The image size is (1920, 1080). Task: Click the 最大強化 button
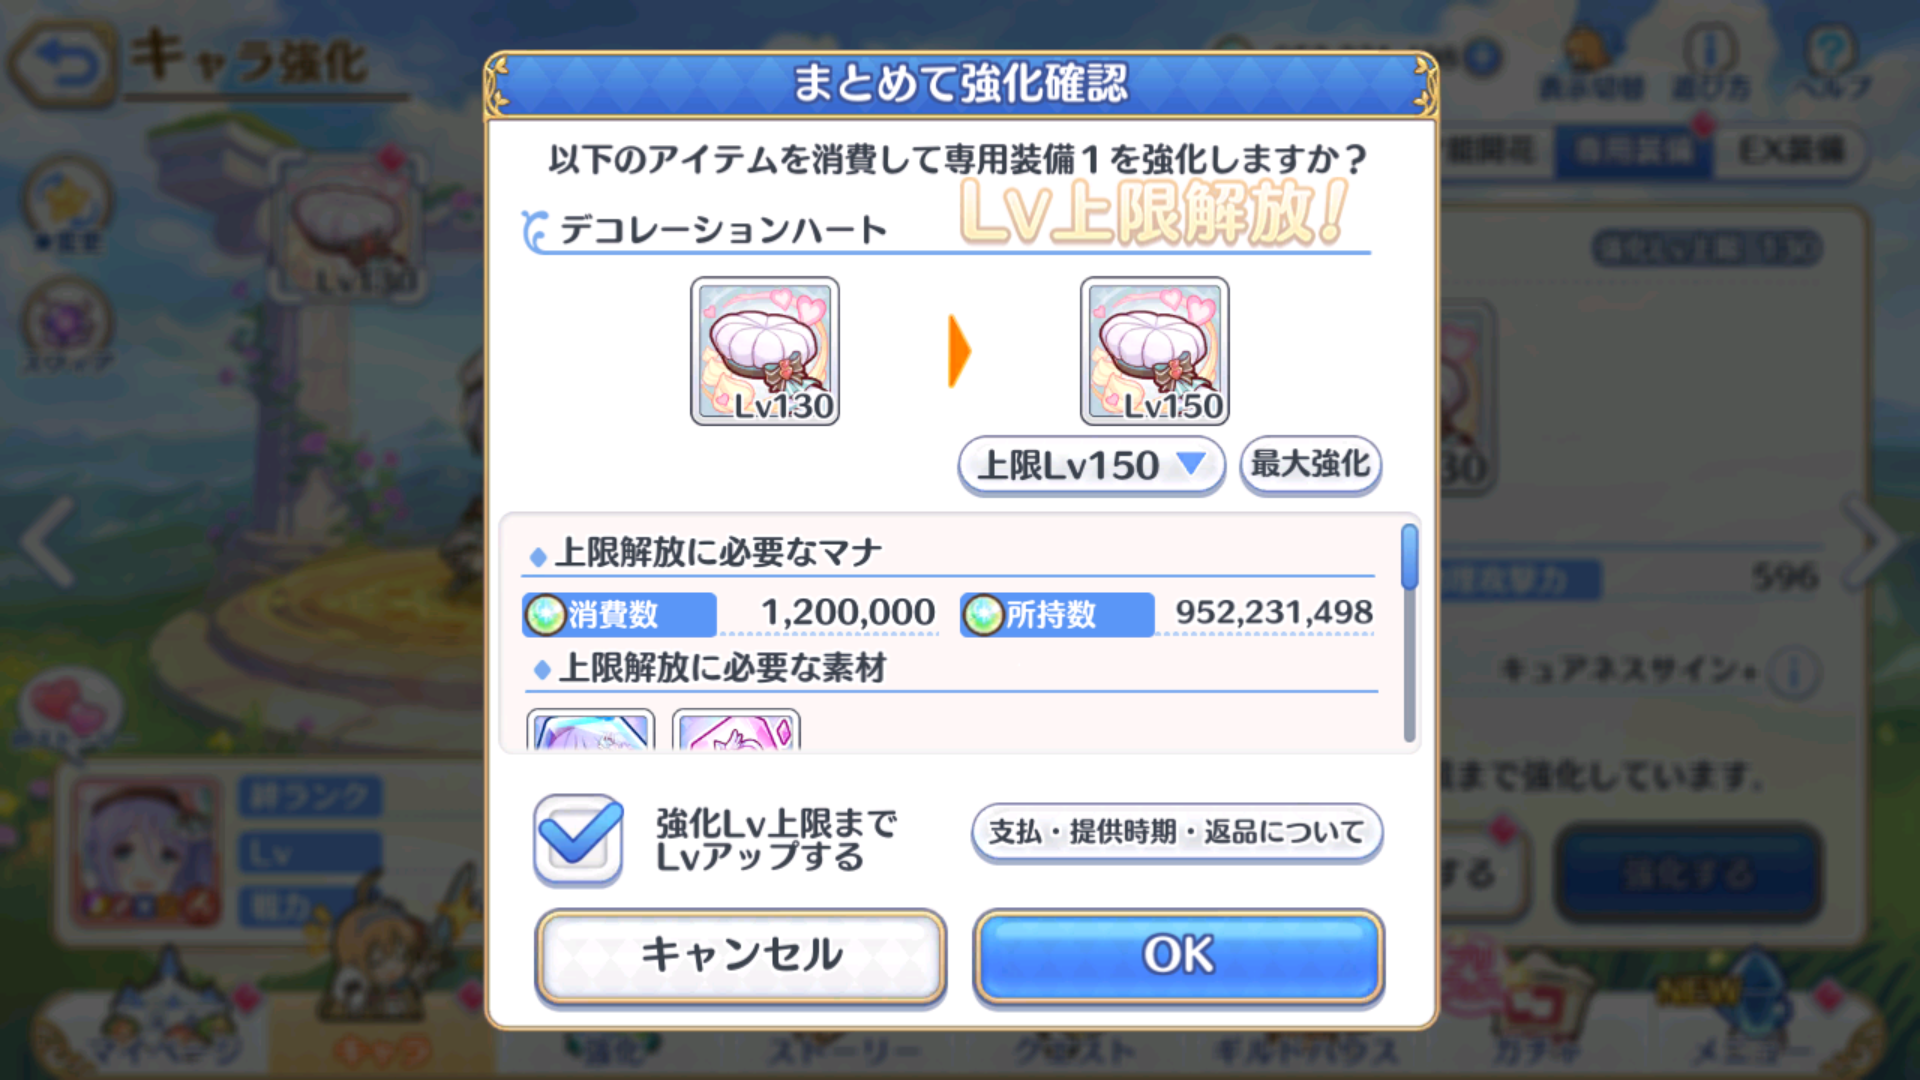[x=1310, y=465]
